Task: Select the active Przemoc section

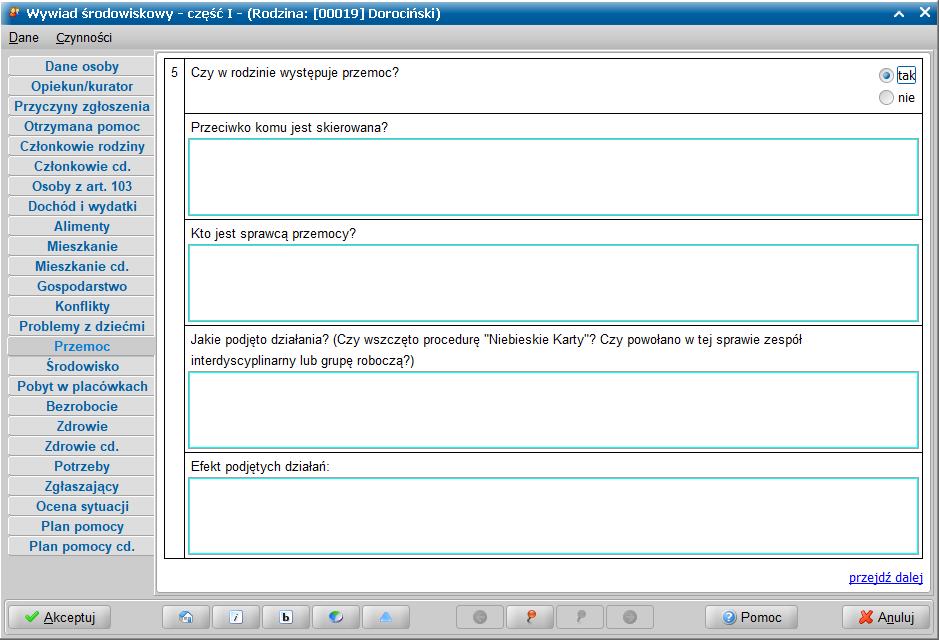Action: click(x=82, y=347)
